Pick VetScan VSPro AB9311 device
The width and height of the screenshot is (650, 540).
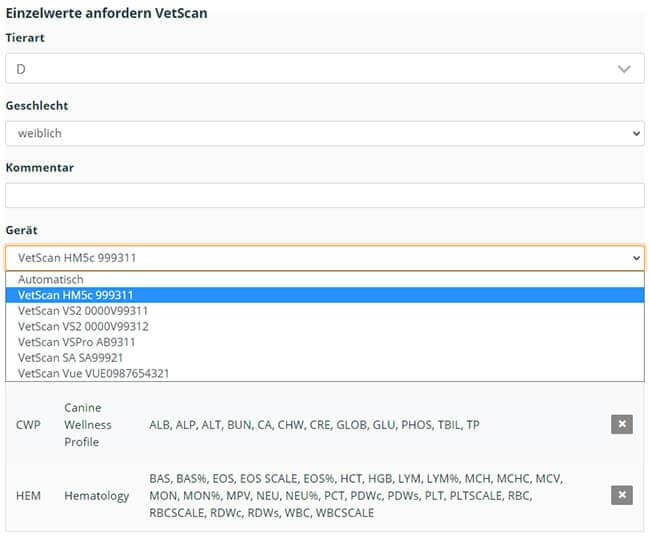tap(325, 342)
